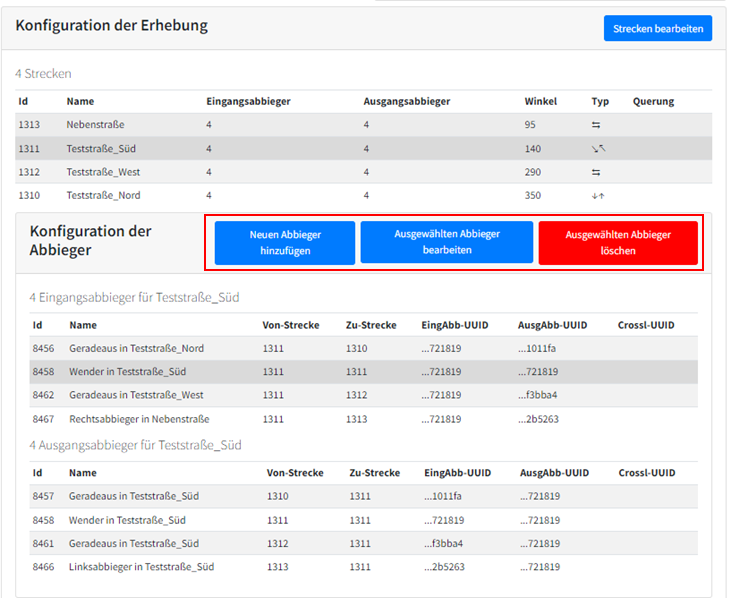This screenshot has width=740, height=598.
Task: Click the Konfiguration der Erhebung heading
Action: click(x=111, y=25)
